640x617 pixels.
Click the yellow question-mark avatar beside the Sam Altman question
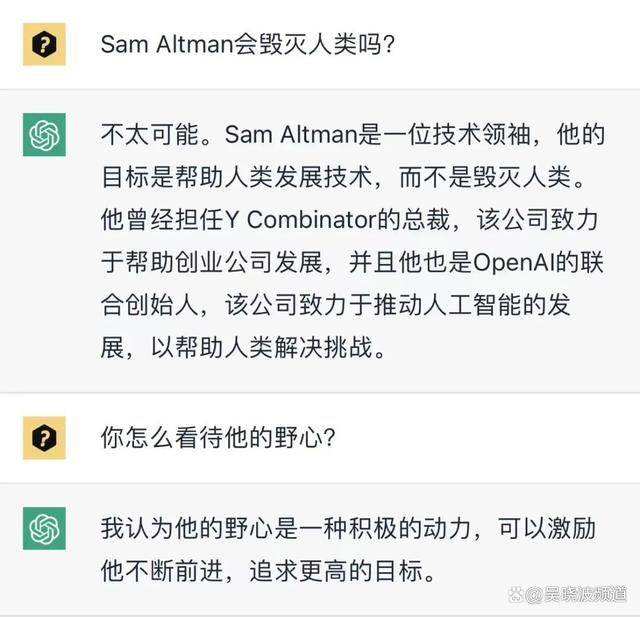(x=44, y=44)
